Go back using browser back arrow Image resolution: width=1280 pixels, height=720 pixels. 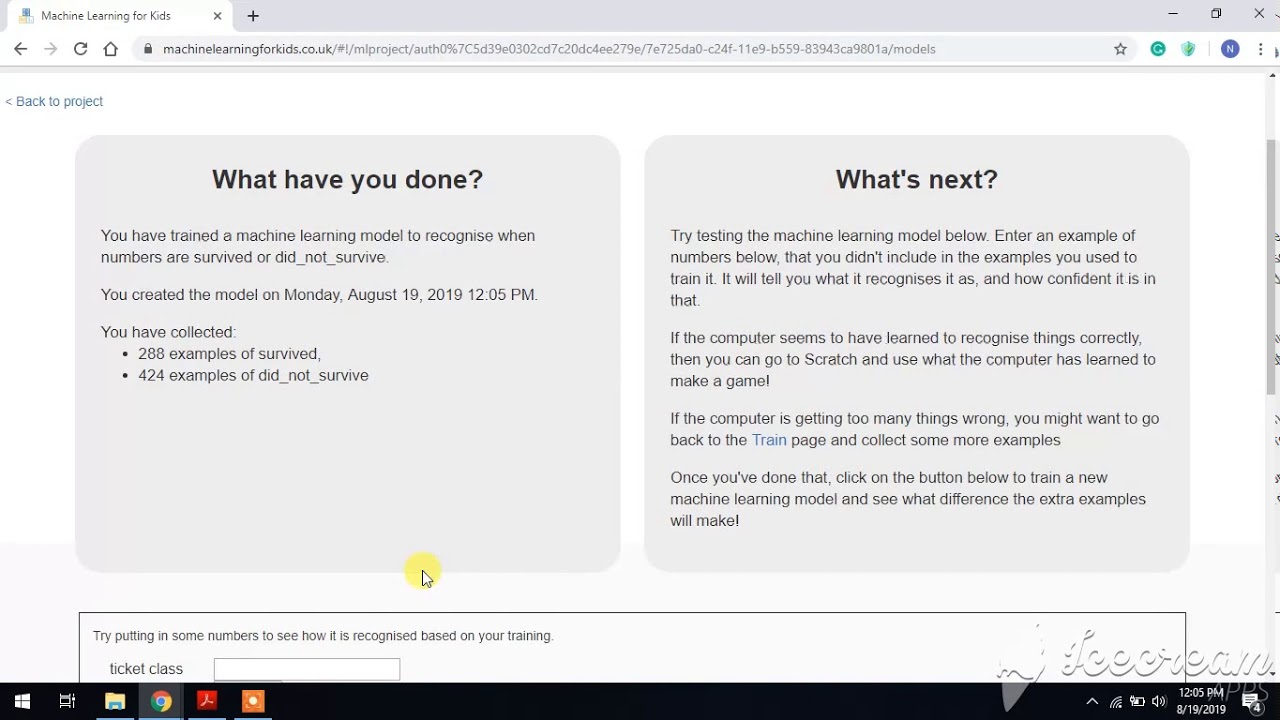point(20,49)
